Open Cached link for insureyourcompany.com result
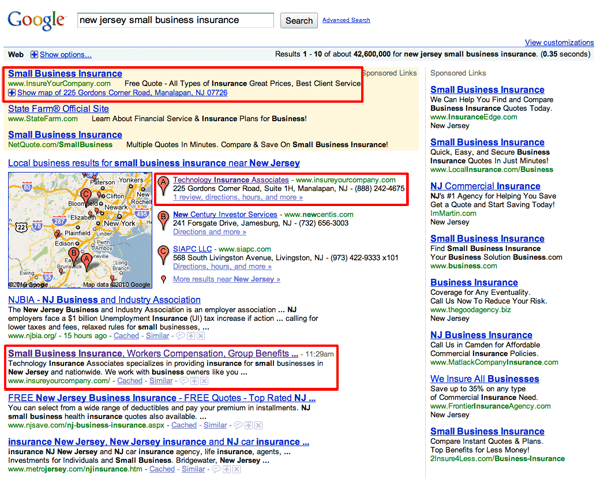Image resolution: width=600 pixels, height=479 pixels. click(130, 381)
